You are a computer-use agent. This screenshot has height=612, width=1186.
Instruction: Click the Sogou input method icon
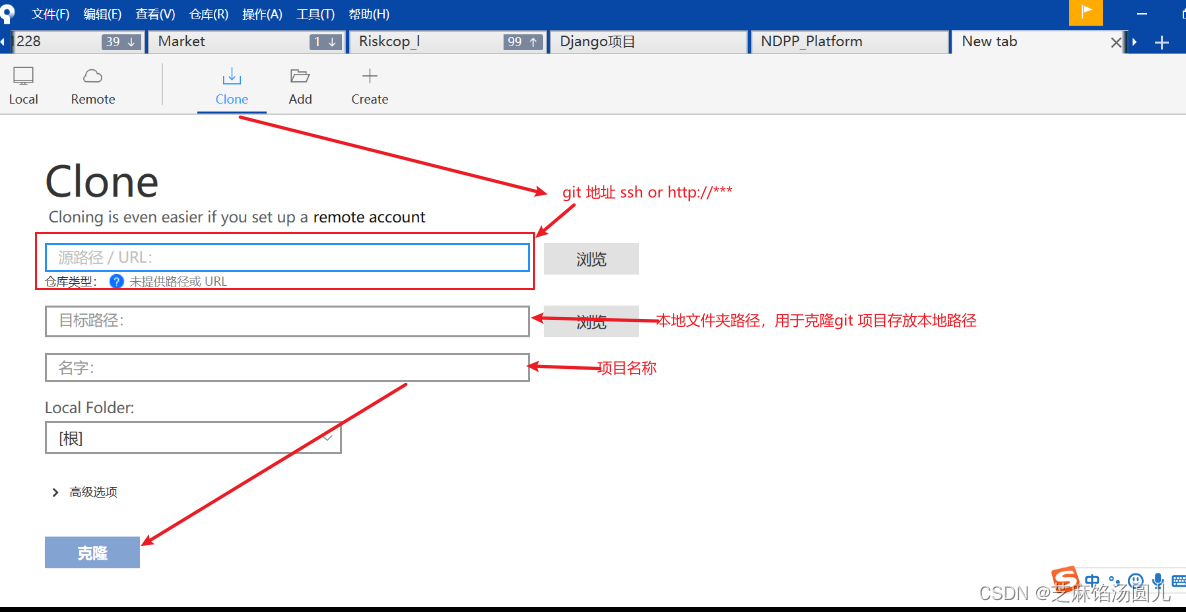click(1063, 580)
